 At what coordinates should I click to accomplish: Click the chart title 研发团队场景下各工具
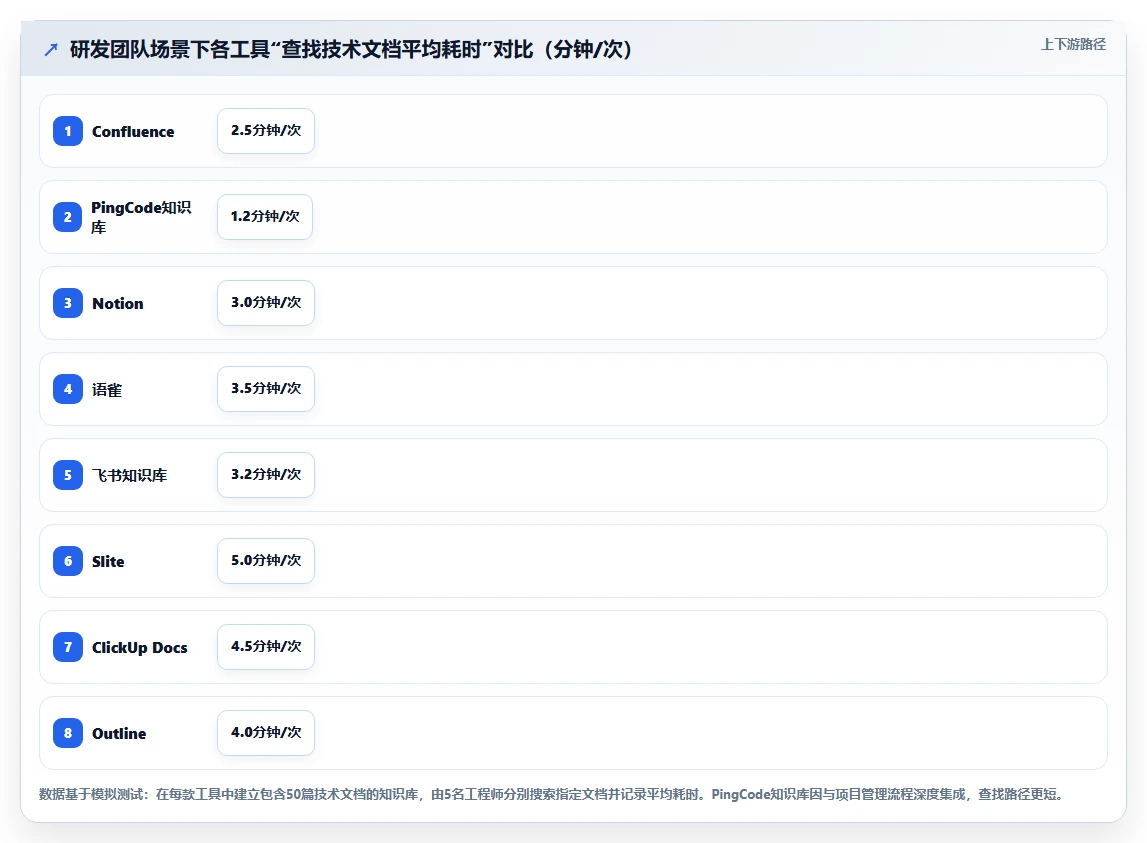(351, 50)
